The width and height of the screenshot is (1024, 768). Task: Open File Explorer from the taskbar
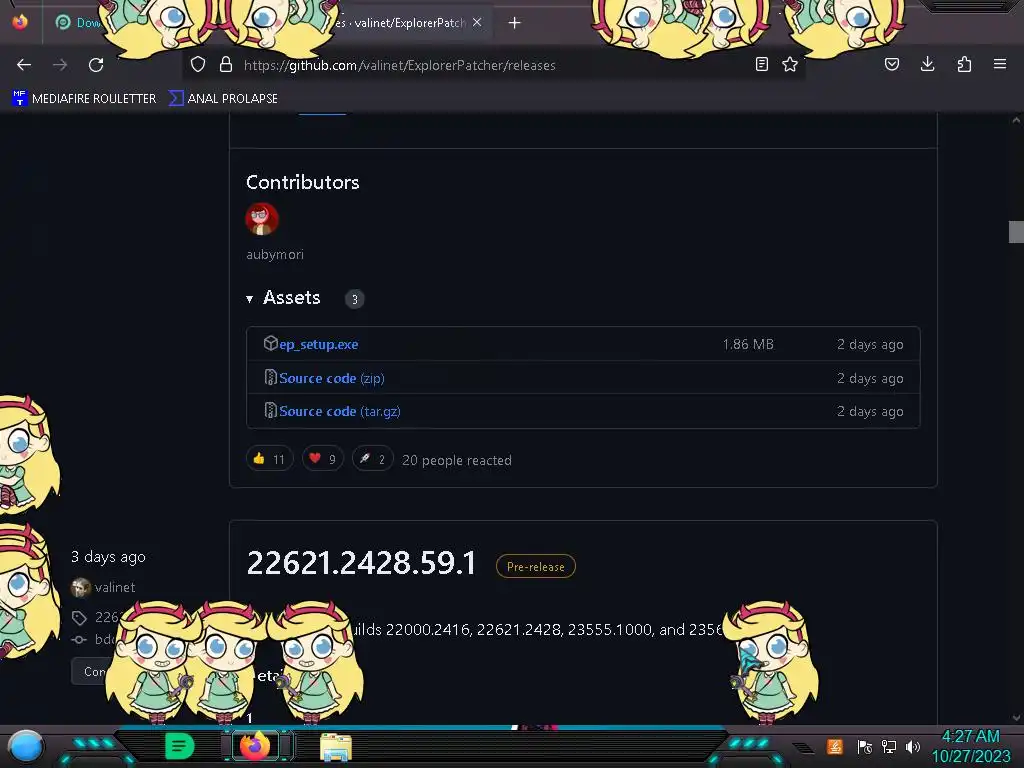pos(336,747)
